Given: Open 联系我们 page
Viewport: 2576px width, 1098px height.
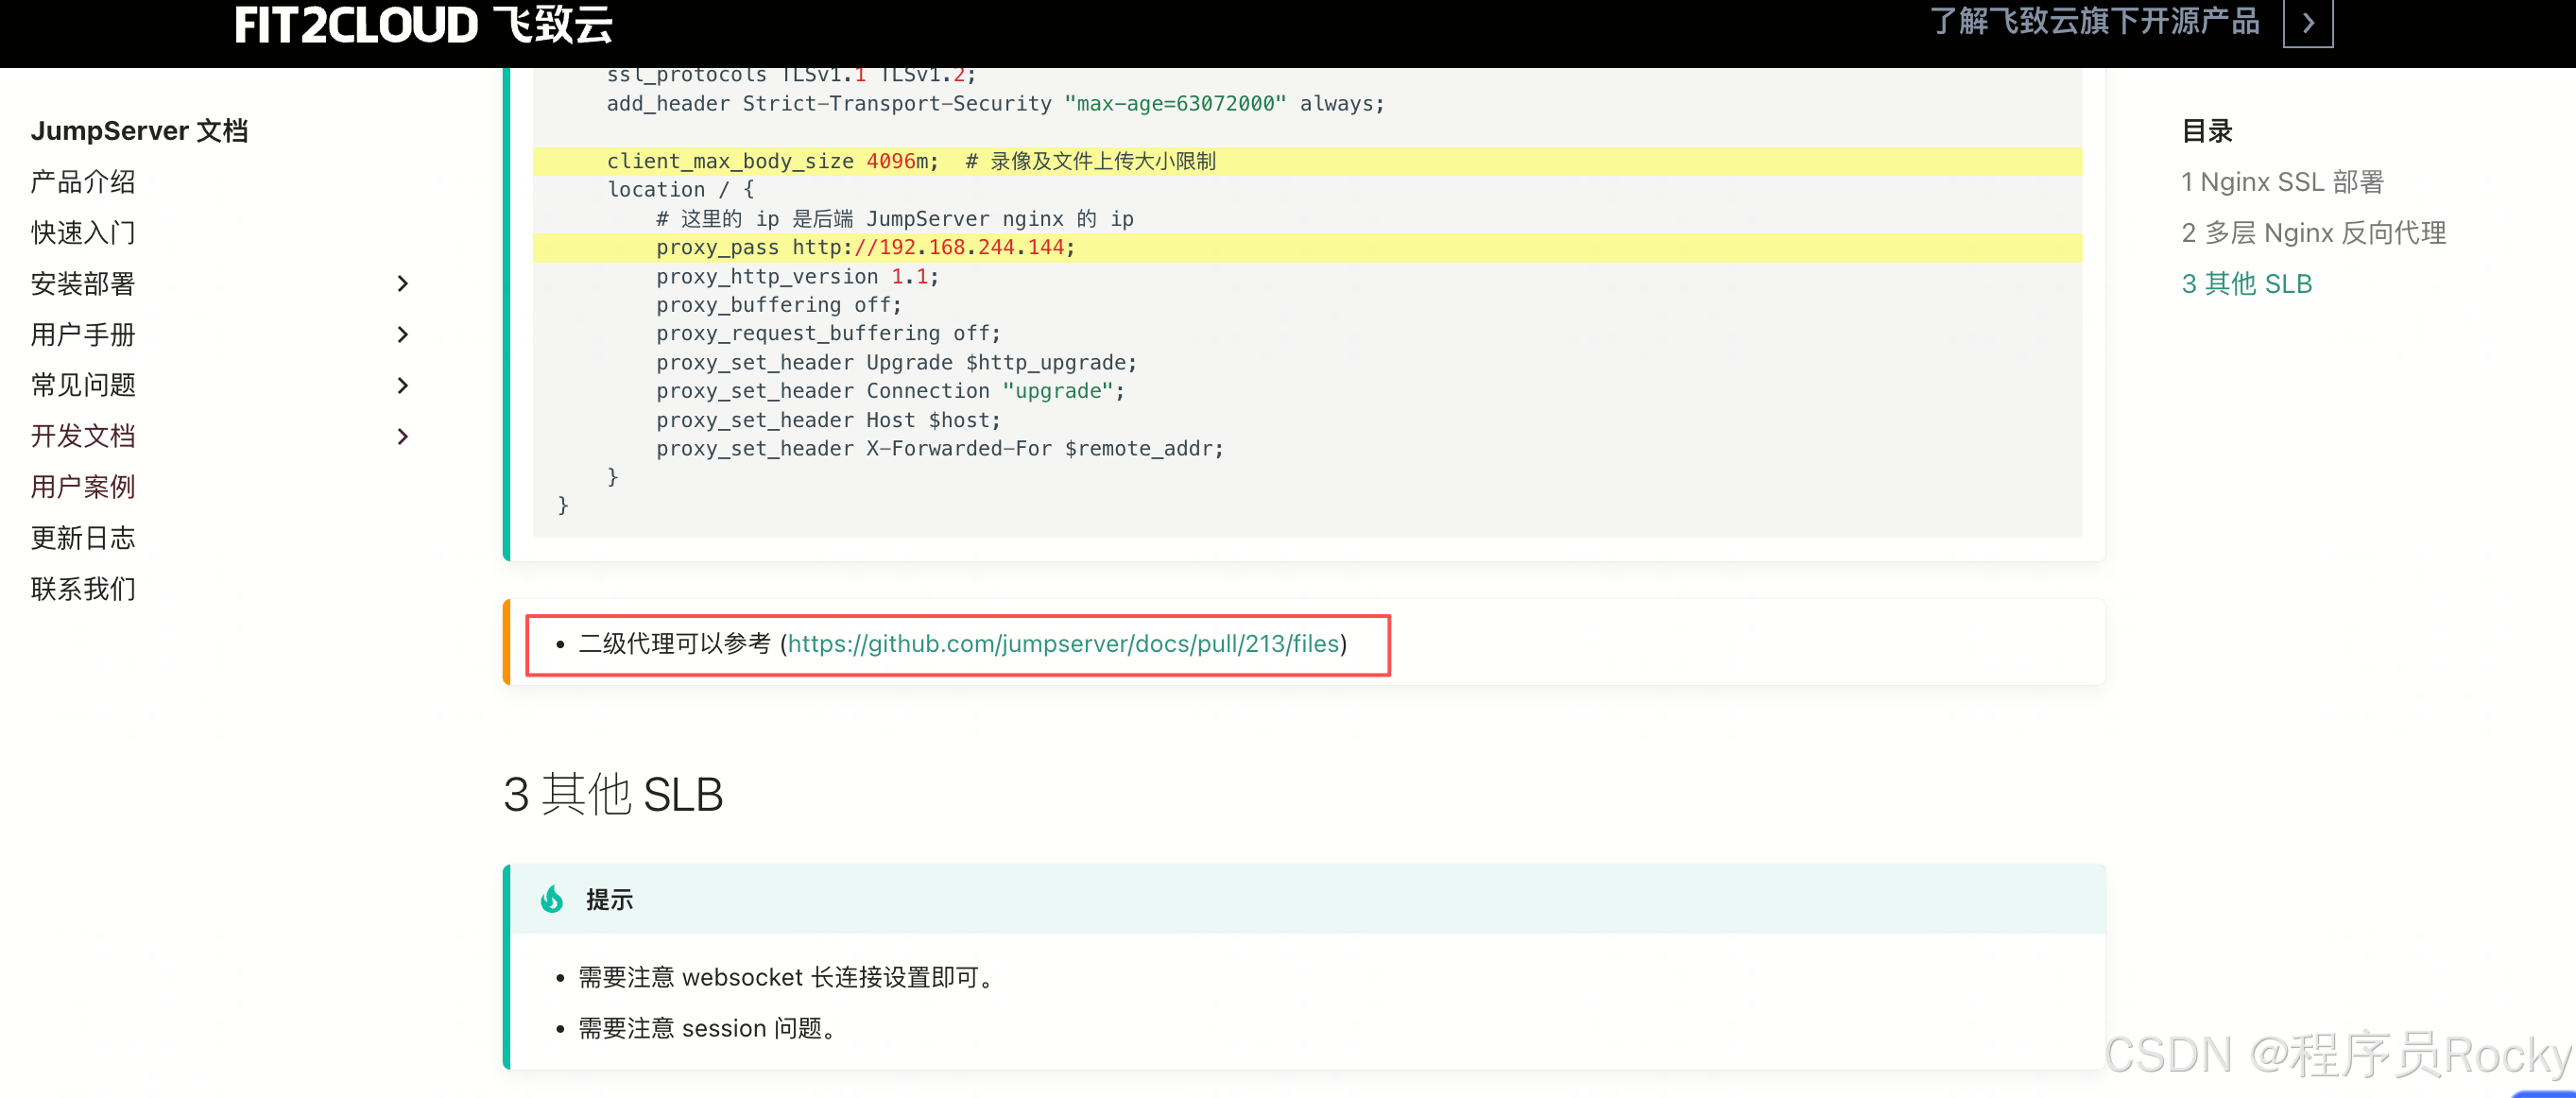Looking at the screenshot, I should 83,589.
